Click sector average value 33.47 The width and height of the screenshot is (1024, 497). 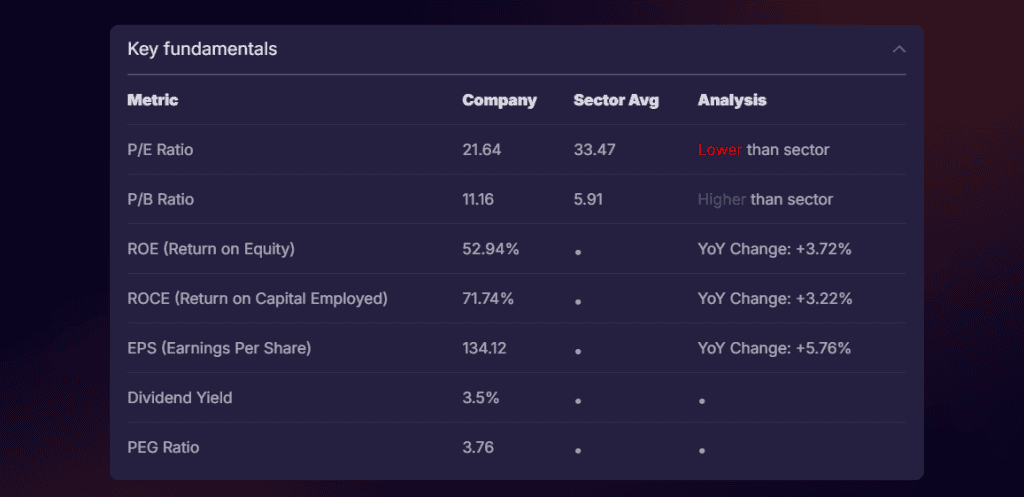594,150
